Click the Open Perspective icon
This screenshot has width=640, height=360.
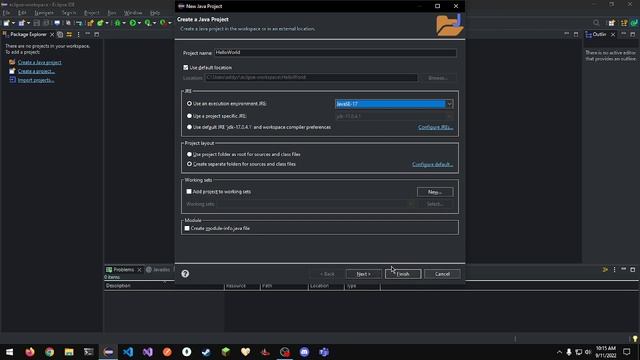[x=611, y=23]
